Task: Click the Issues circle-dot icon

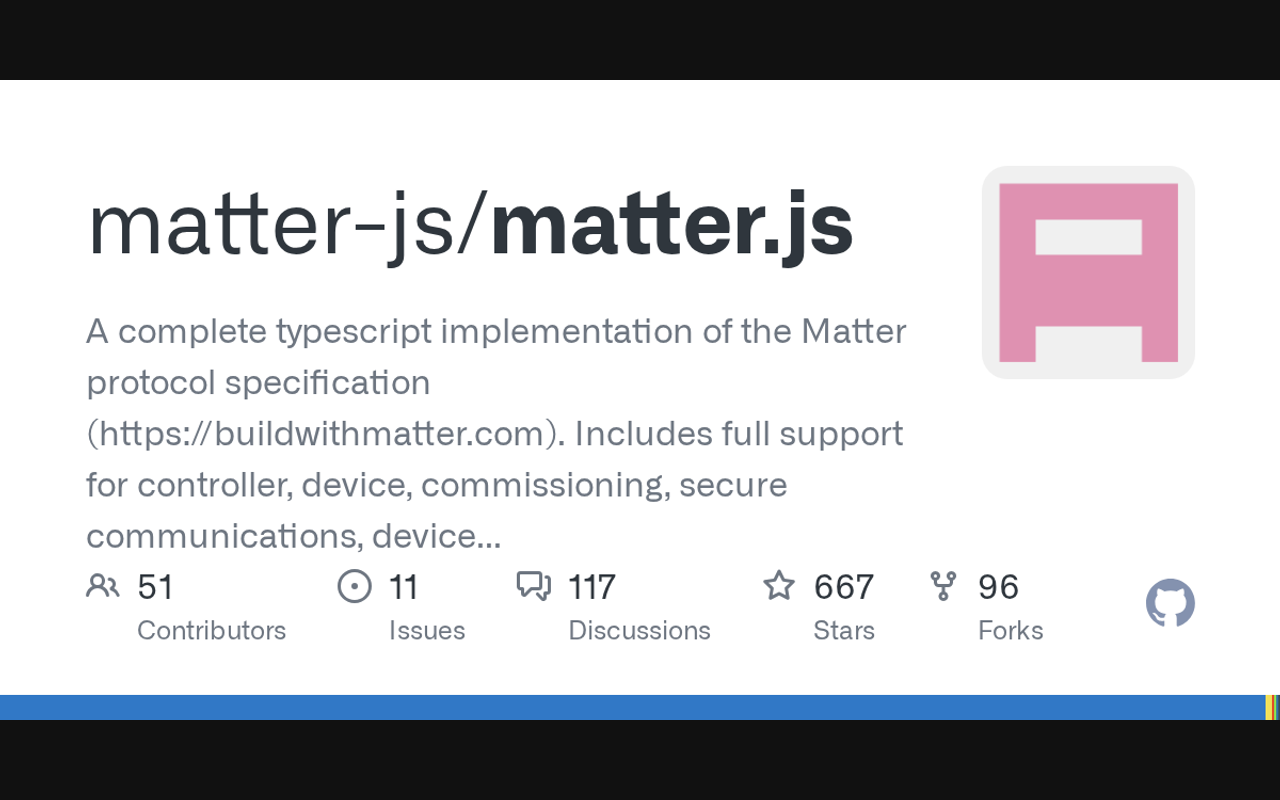Action: [x=354, y=586]
